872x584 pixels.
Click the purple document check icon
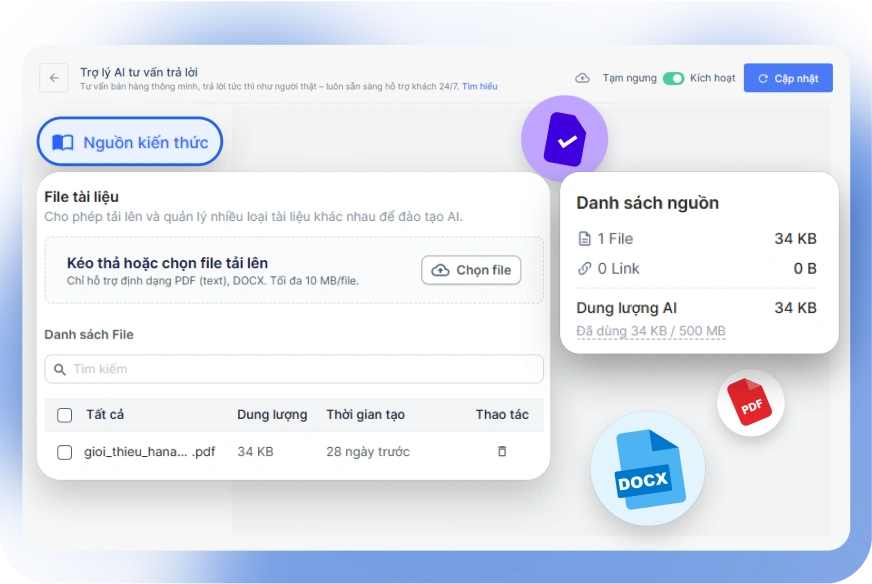click(565, 139)
